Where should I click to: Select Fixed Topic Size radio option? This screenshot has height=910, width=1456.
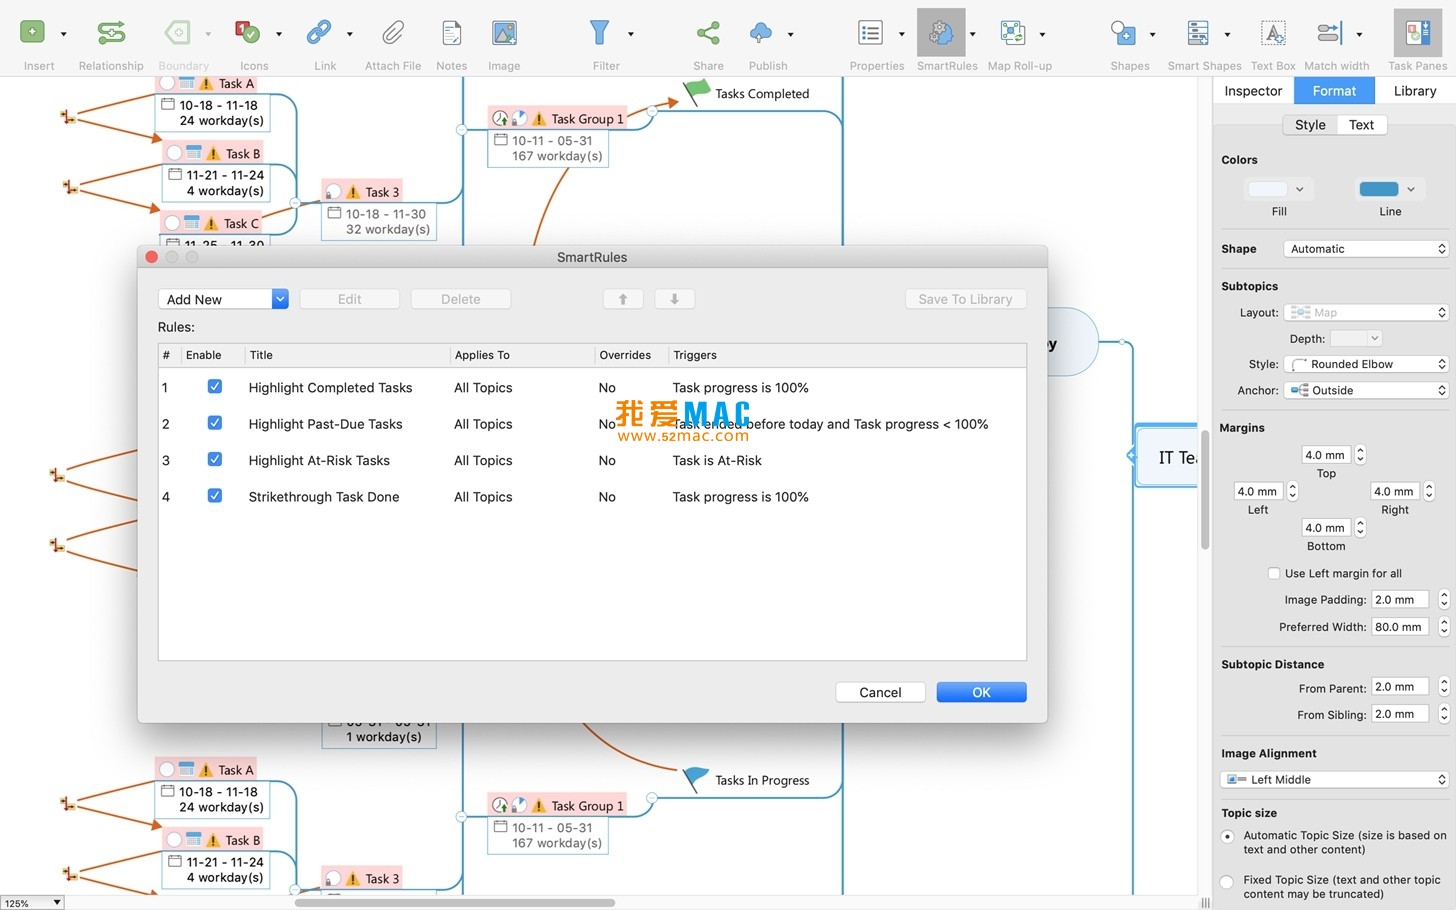pos(1228,881)
